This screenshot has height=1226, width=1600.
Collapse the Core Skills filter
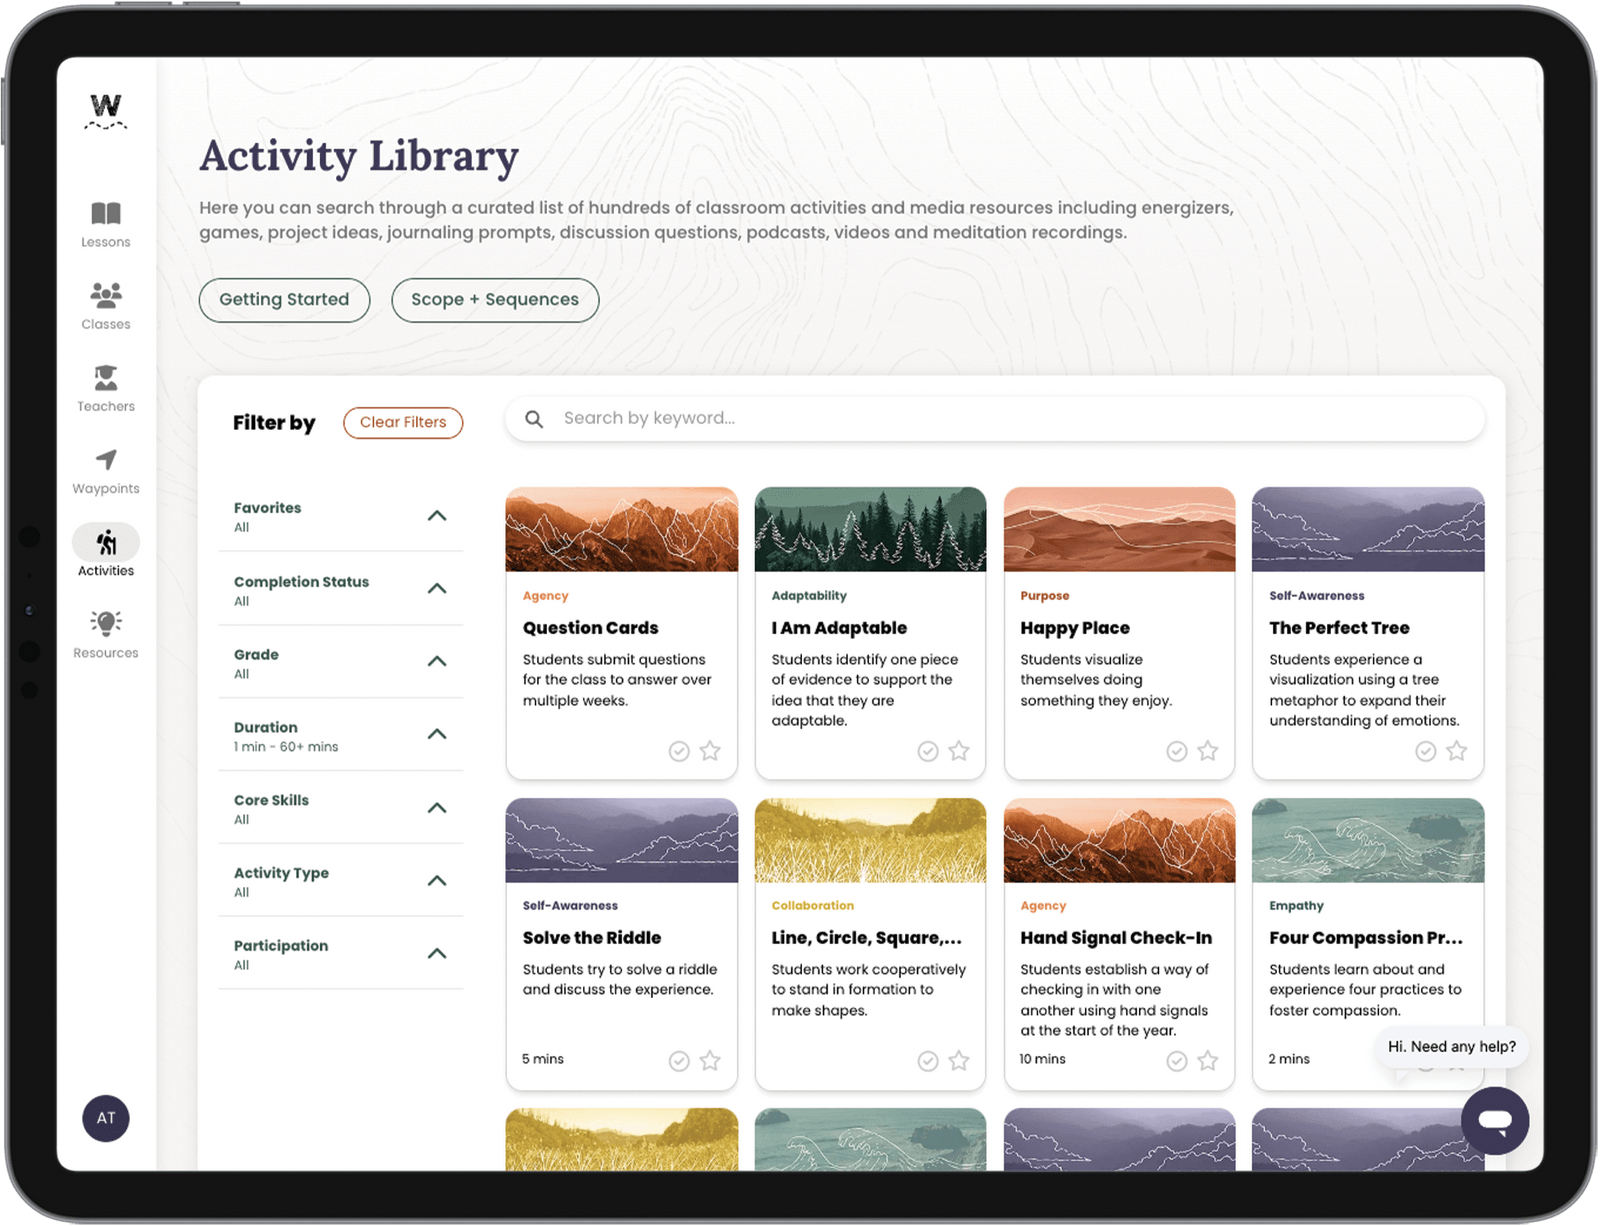click(x=437, y=807)
